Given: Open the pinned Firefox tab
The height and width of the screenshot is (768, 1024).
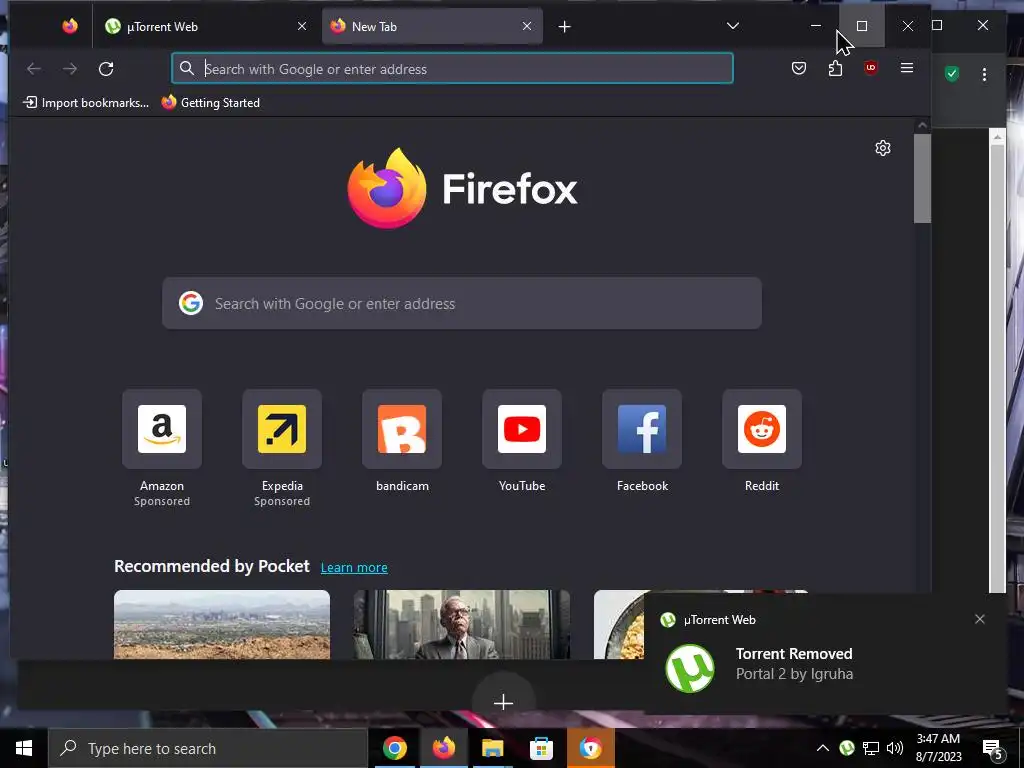Looking at the screenshot, I should [70, 26].
